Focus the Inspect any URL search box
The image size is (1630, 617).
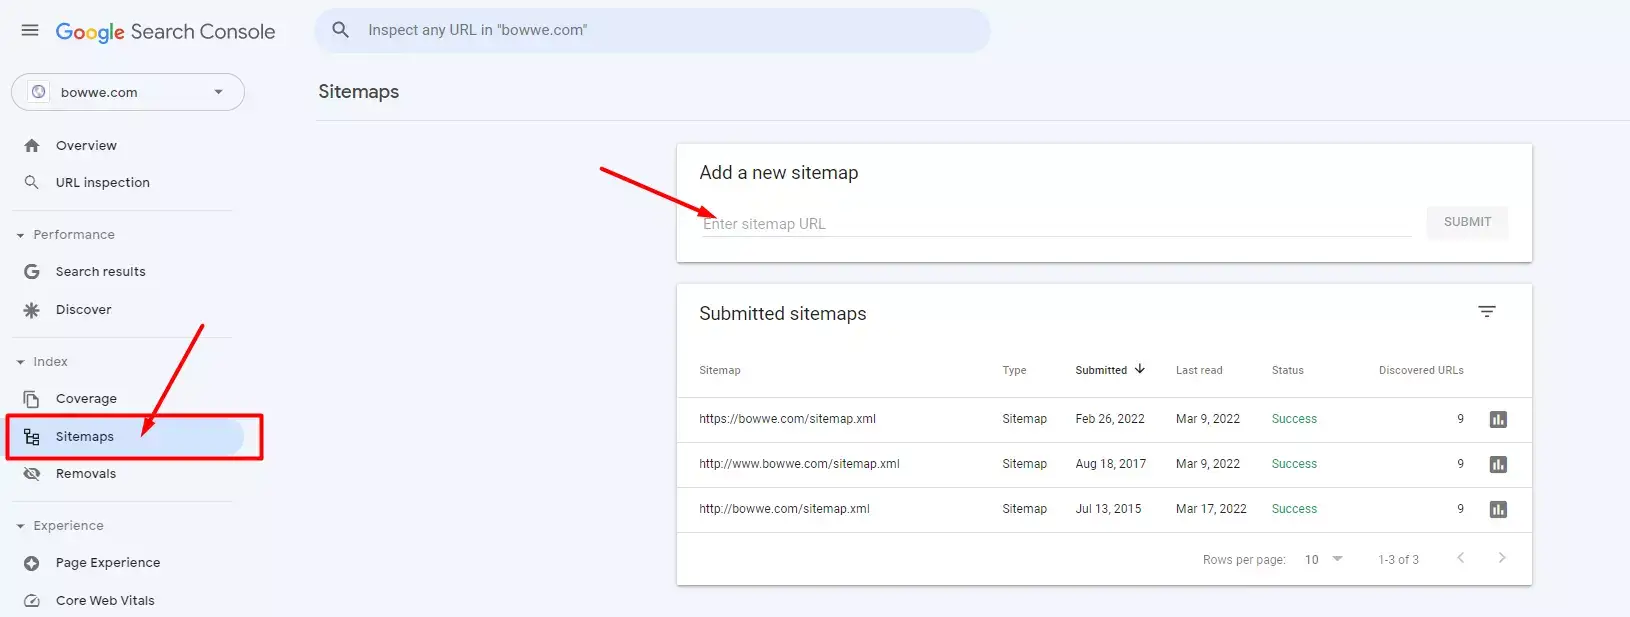pyautogui.click(x=653, y=30)
